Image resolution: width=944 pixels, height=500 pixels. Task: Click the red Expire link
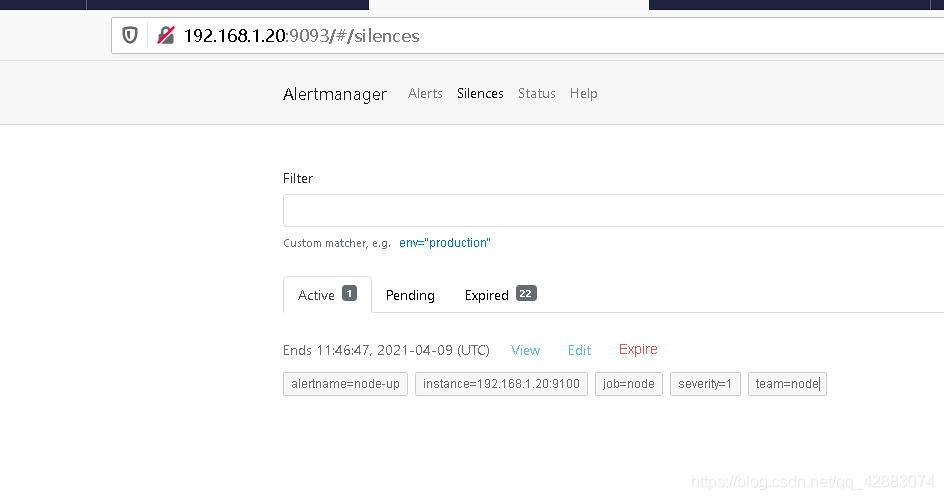tap(638, 350)
